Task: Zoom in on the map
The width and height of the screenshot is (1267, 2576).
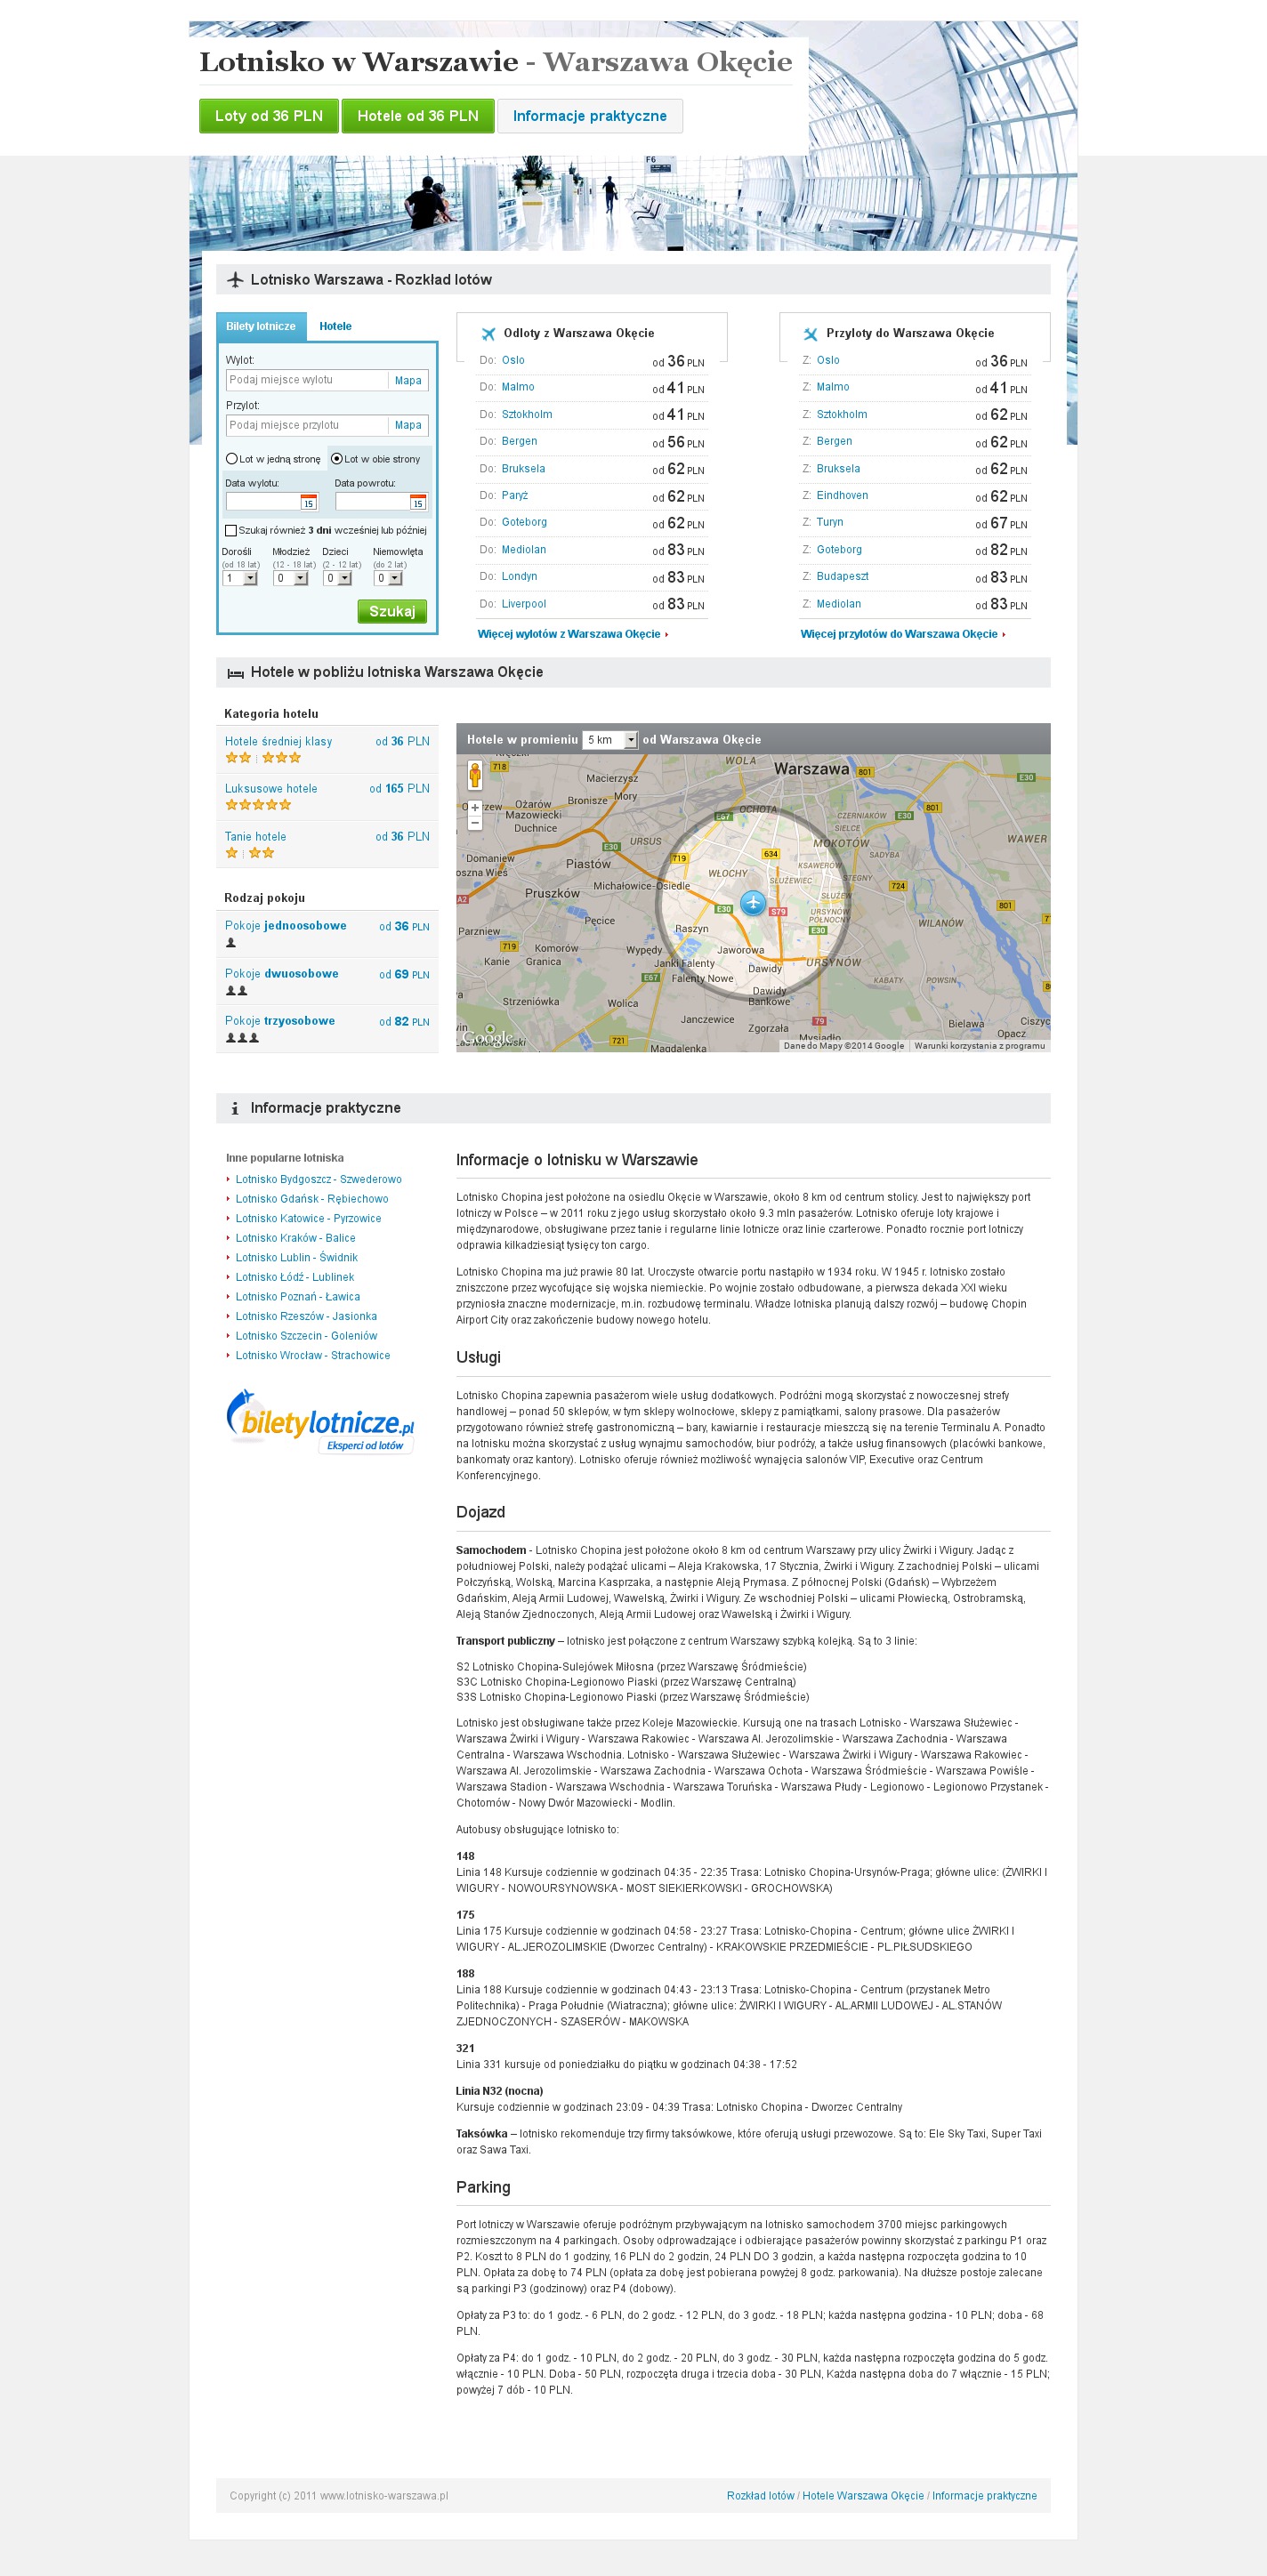Action: click(475, 807)
